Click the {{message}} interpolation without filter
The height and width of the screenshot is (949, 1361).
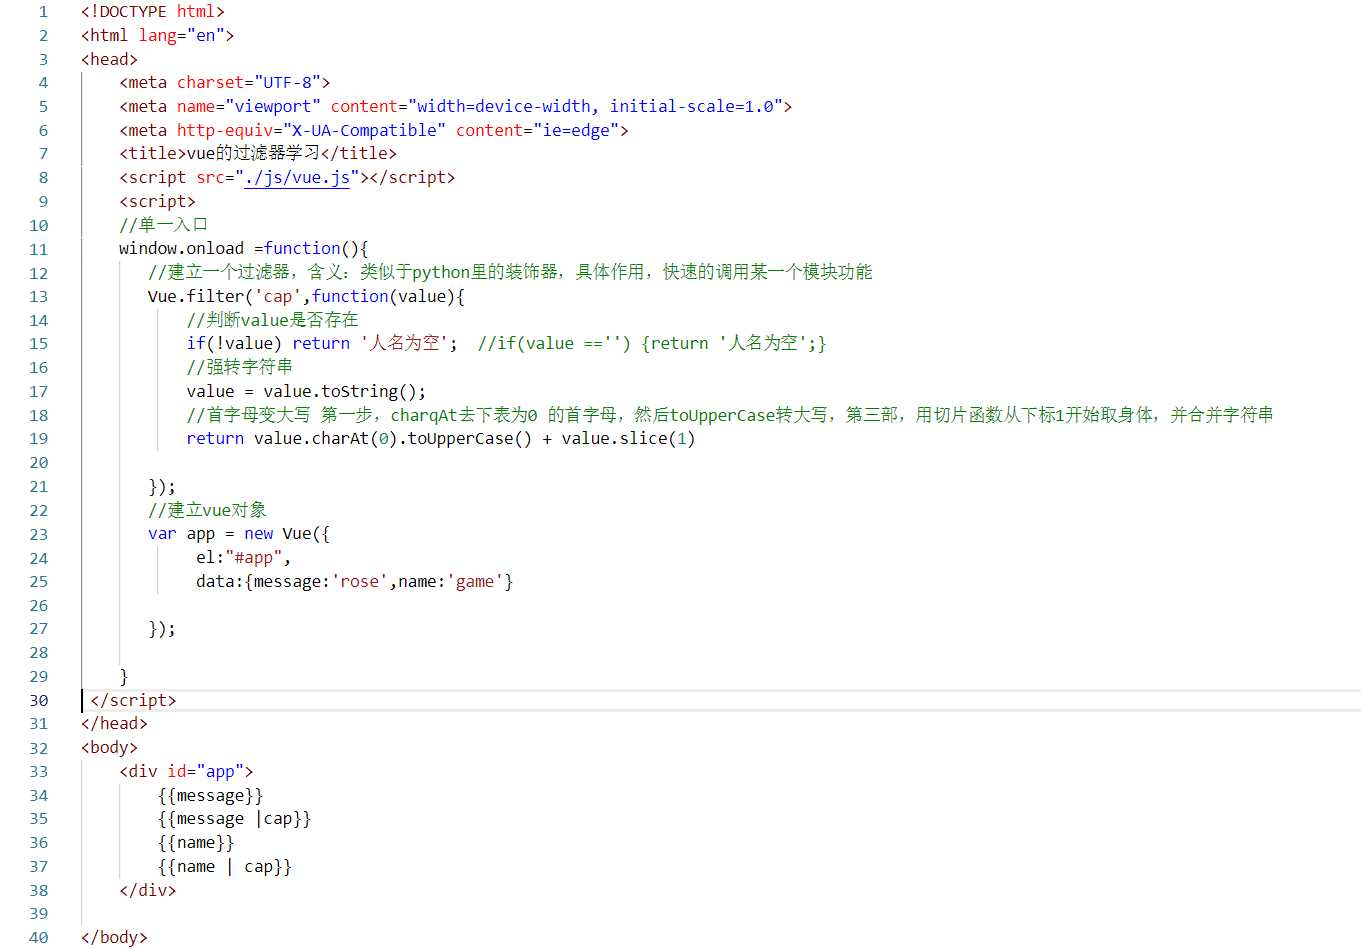[x=210, y=795]
